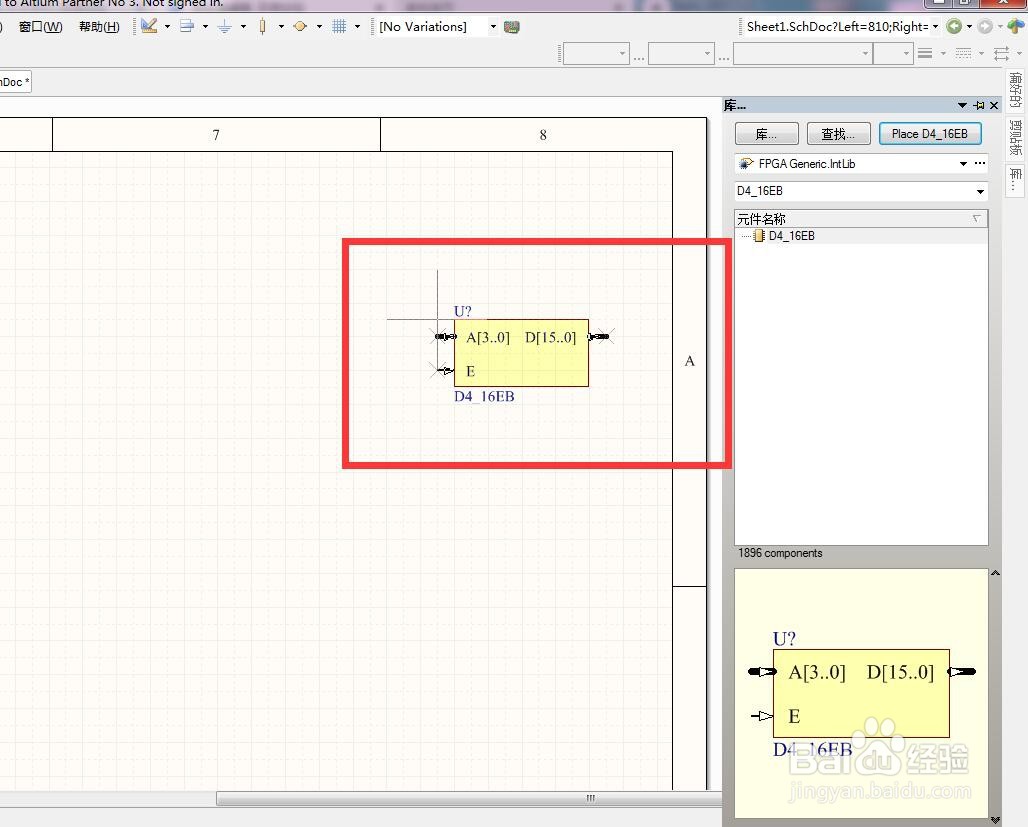This screenshot has height=827, width=1028.
Task: Click the Sheet1.SchDoc address field
Action: (837, 27)
